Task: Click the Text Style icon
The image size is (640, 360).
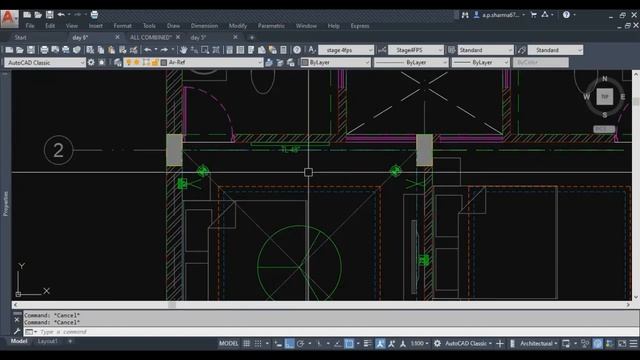Action: click(312, 50)
